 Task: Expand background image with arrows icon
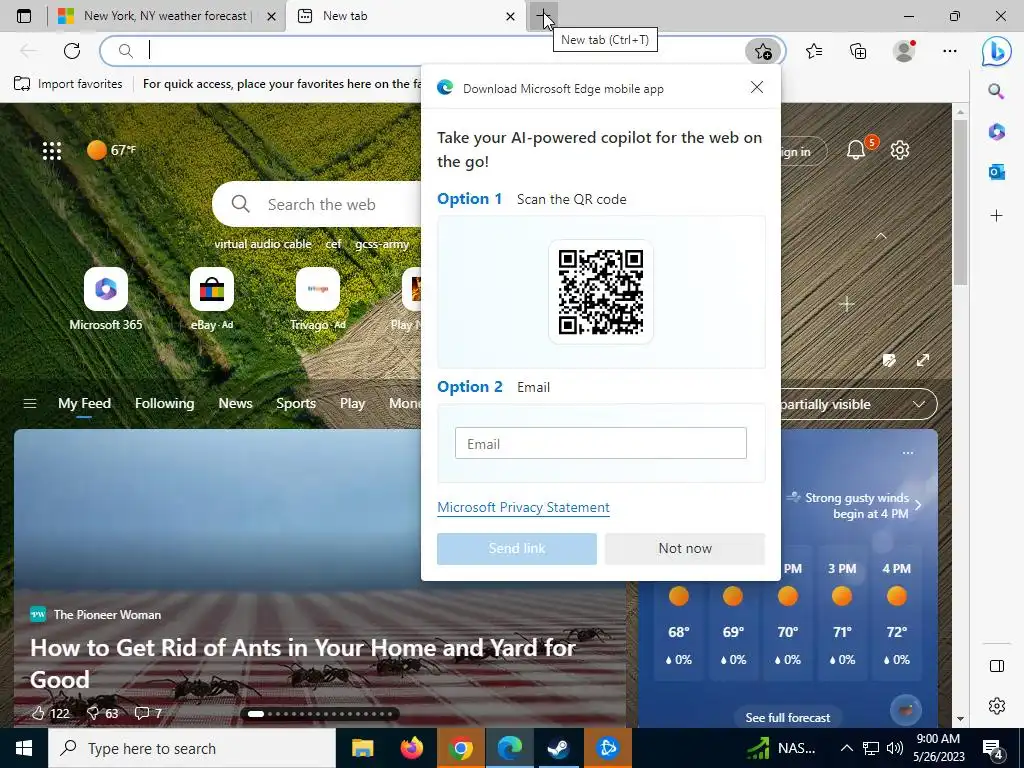[923, 360]
